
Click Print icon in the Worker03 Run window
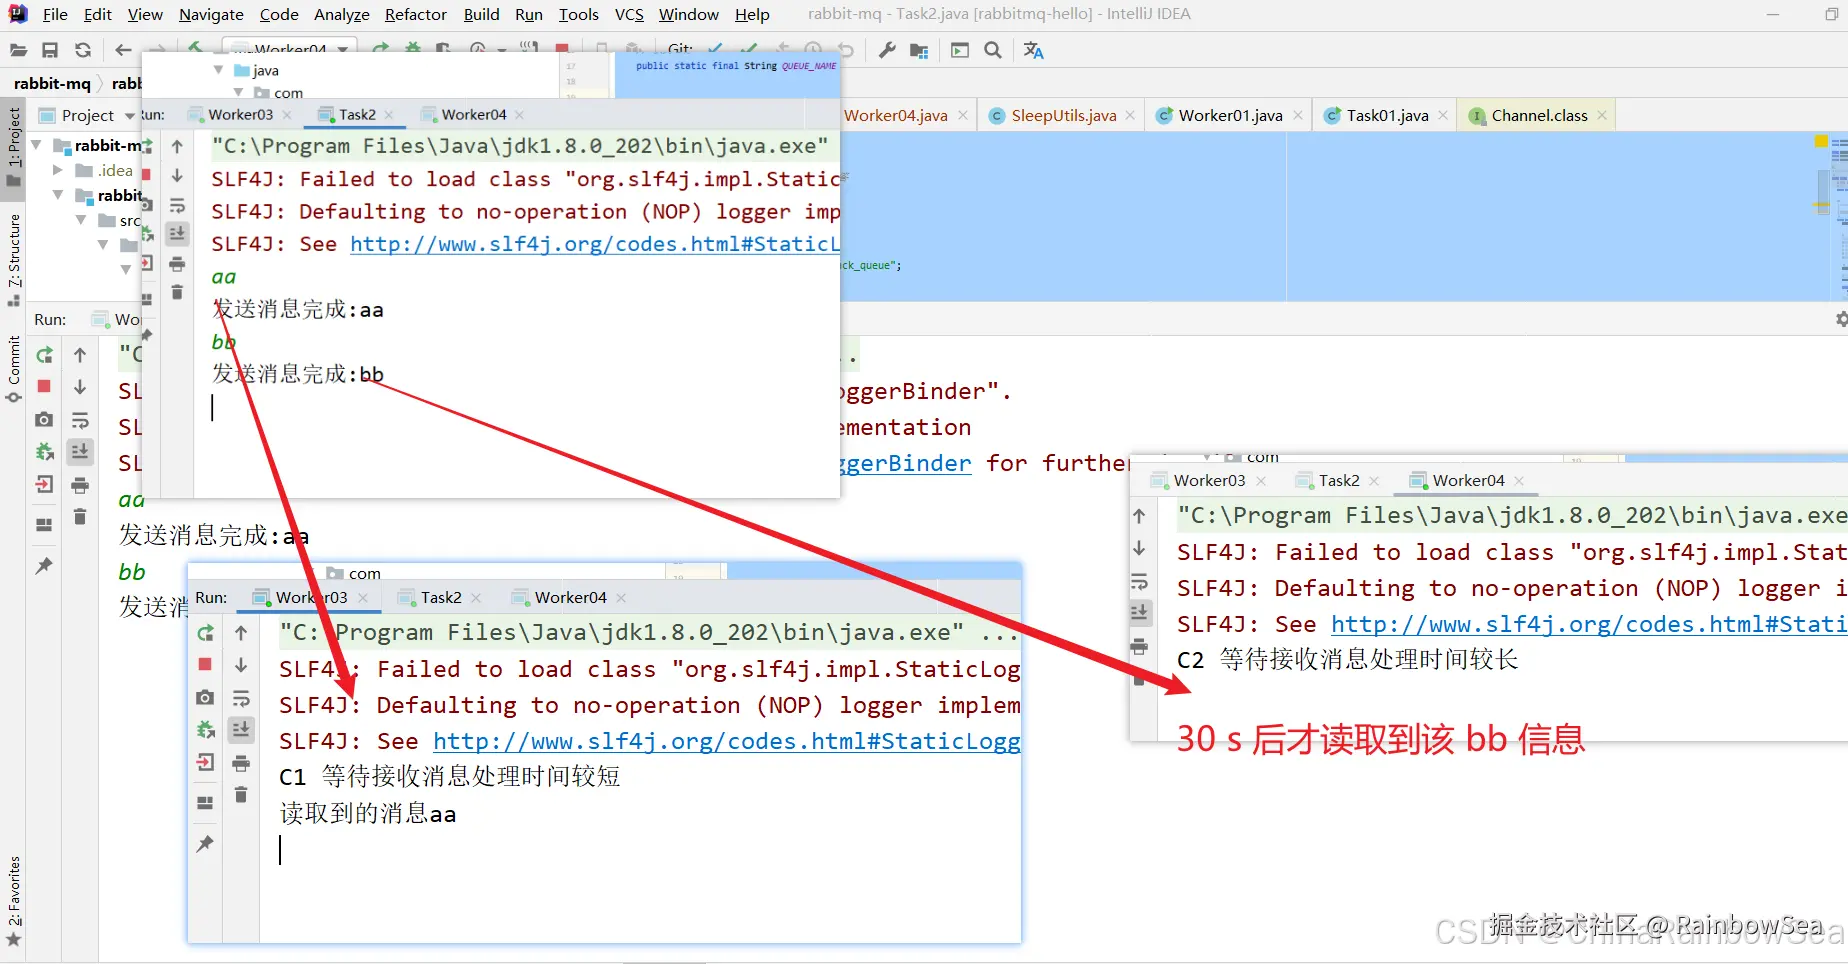pyautogui.click(x=241, y=763)
